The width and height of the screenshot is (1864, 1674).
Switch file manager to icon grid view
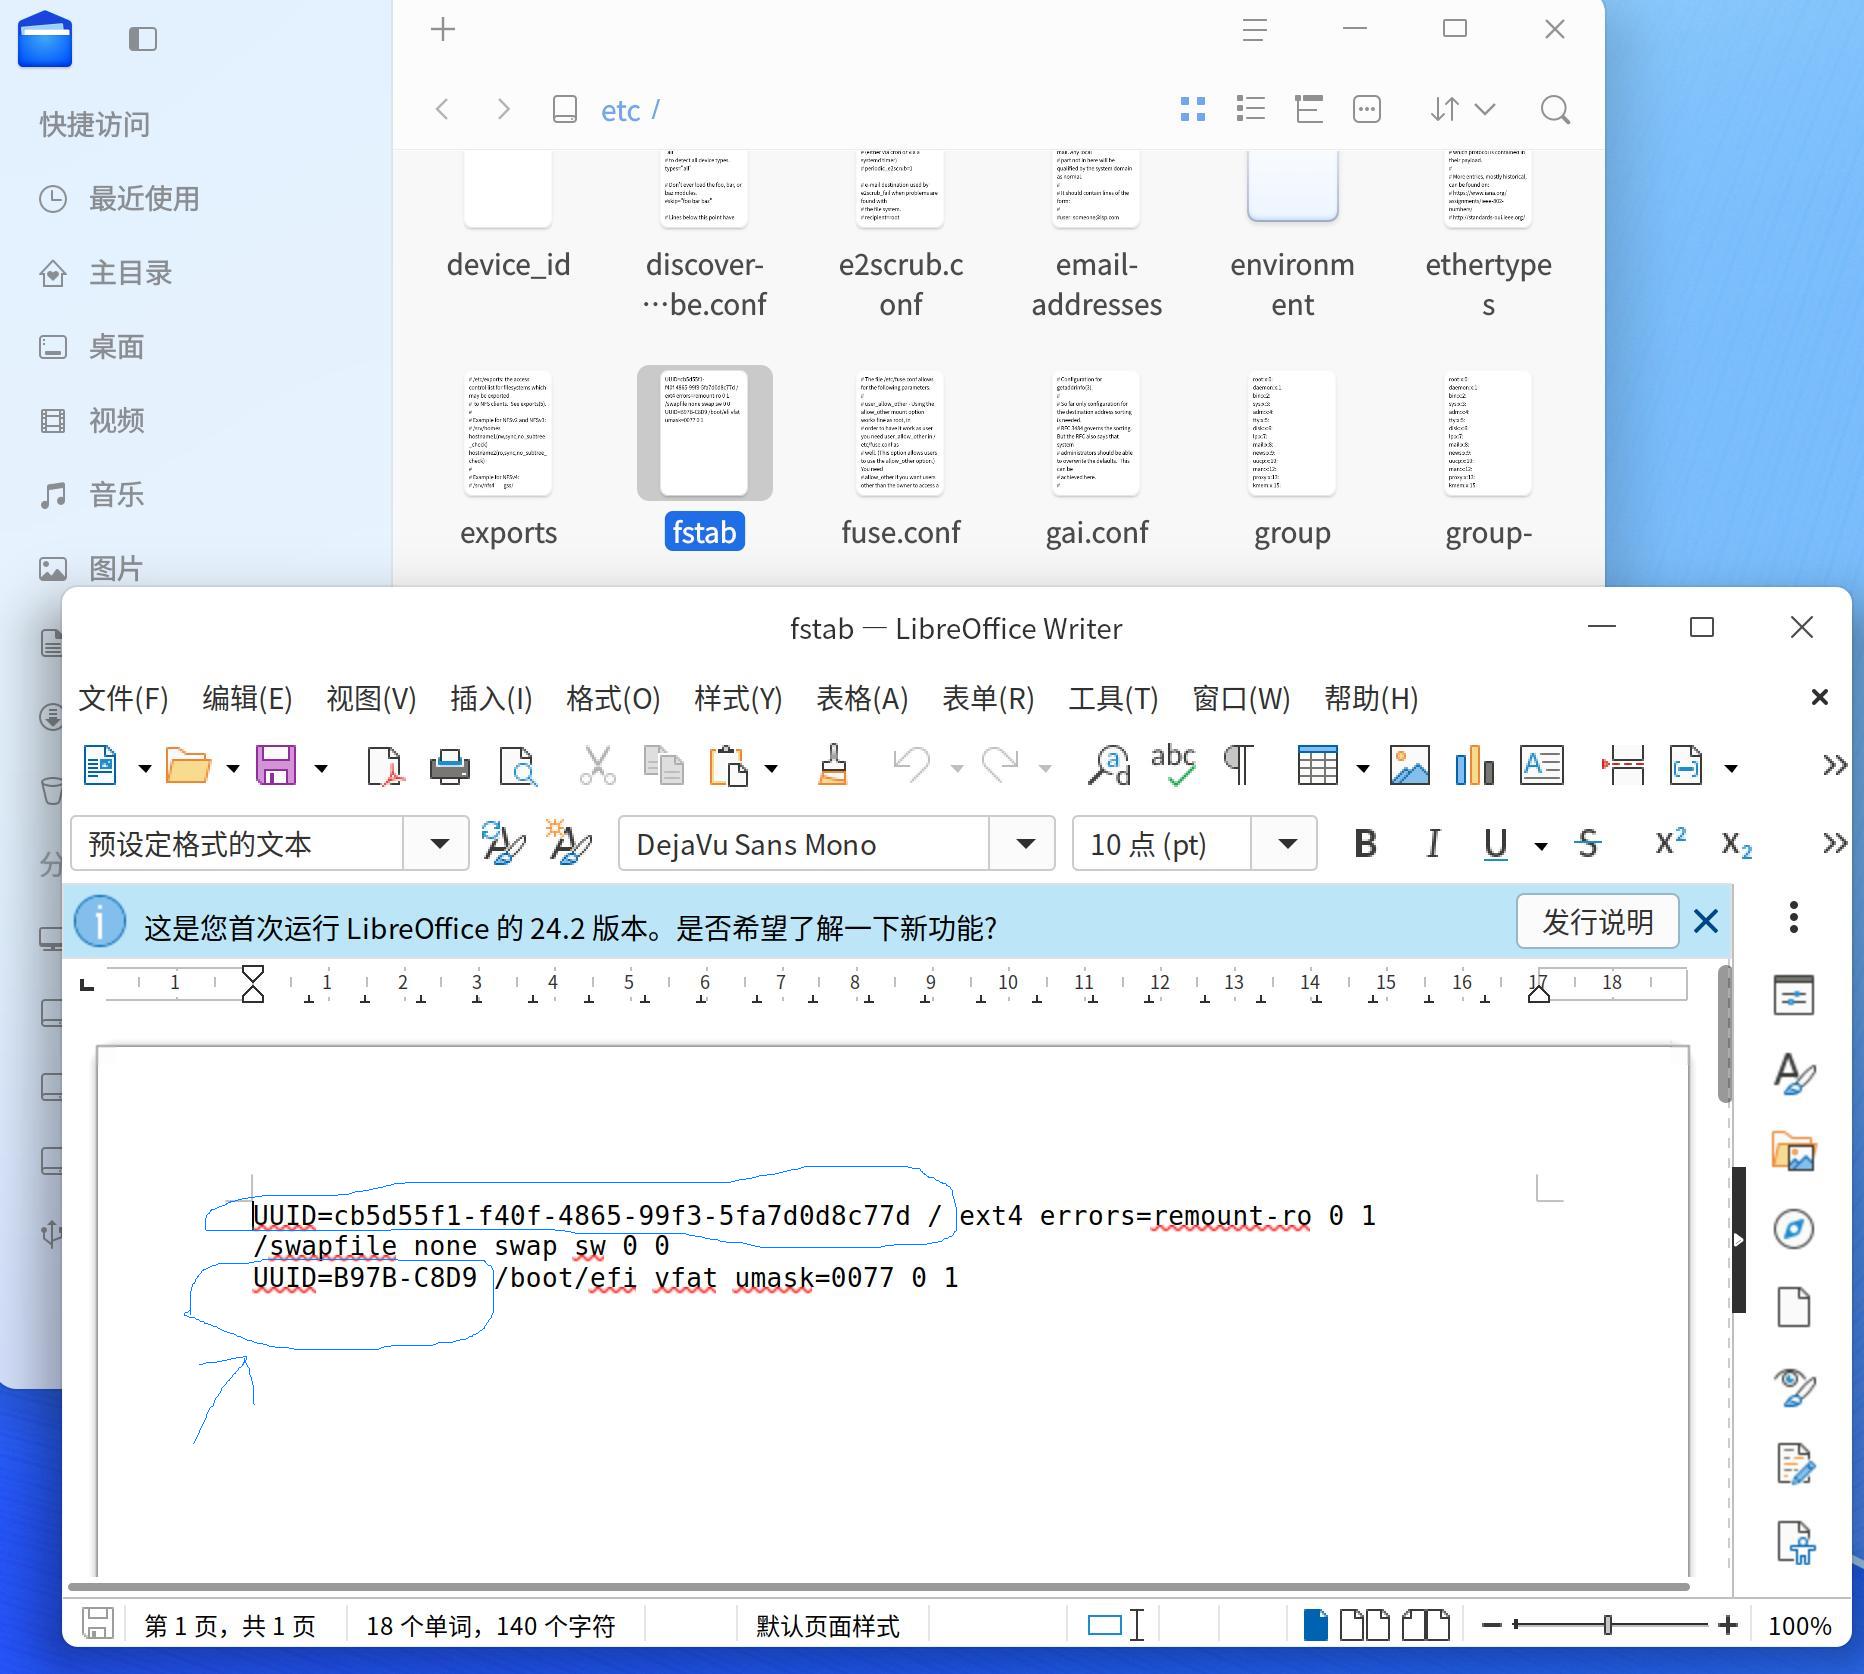(1192, 109)
